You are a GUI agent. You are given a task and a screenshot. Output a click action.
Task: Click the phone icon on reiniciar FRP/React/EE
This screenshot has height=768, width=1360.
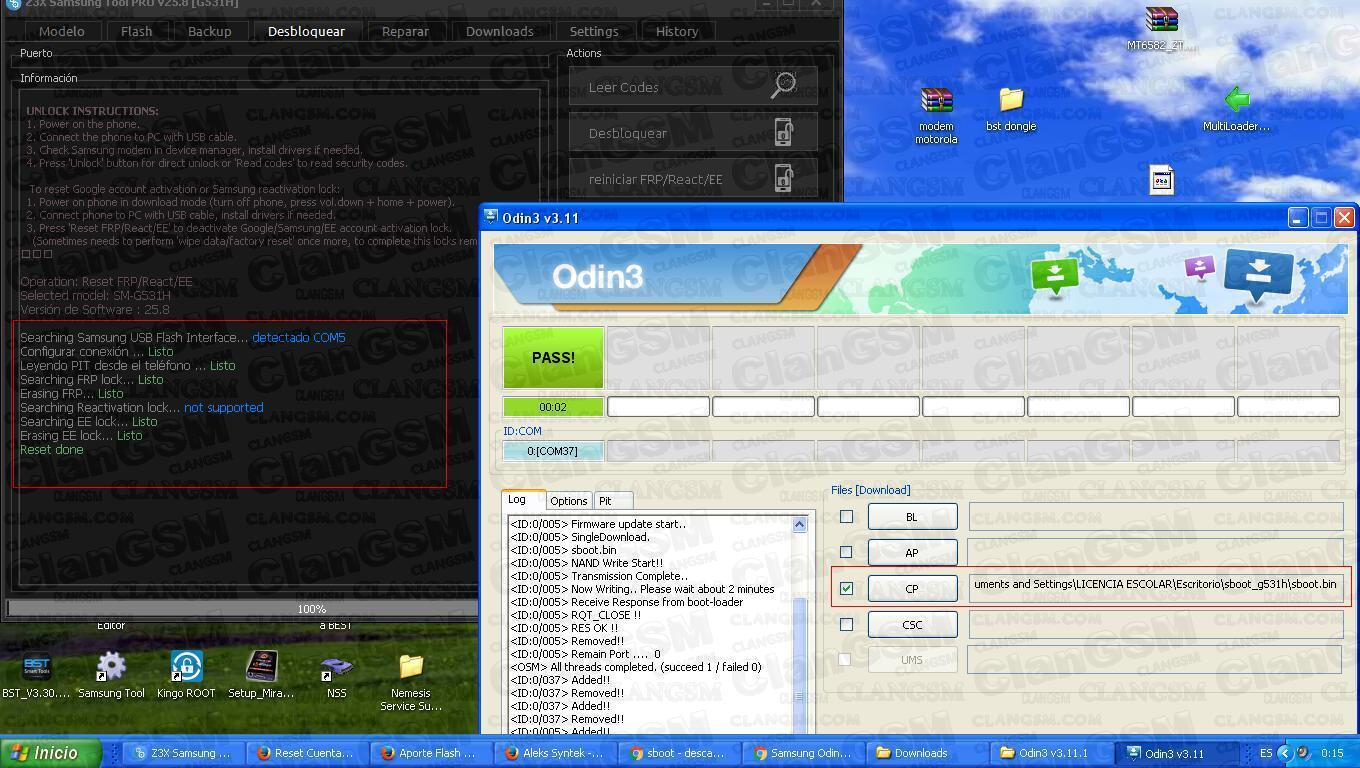click(784, 178)
